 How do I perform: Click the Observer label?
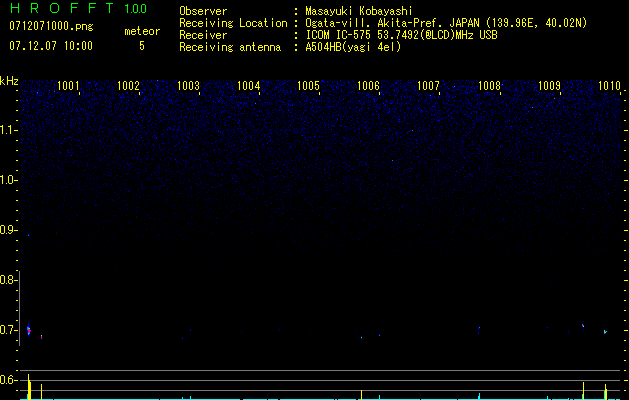pos(203,11)
